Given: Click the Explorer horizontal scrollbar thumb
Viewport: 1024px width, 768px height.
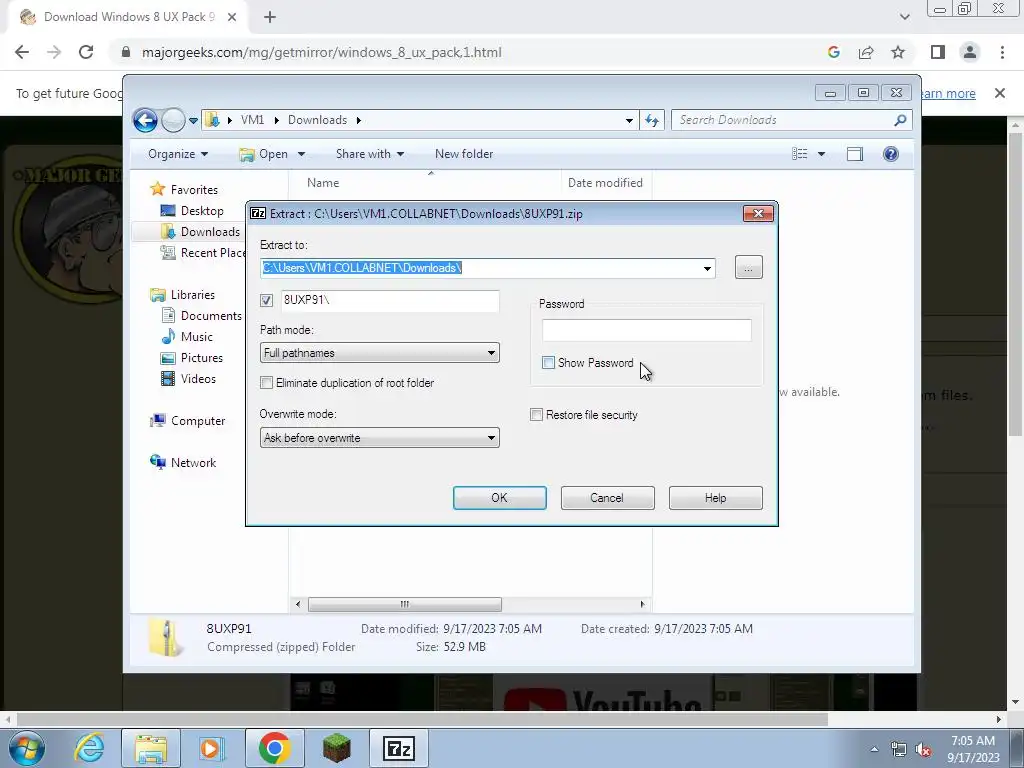Looking at the screenshot, I should tap(404, 604).
